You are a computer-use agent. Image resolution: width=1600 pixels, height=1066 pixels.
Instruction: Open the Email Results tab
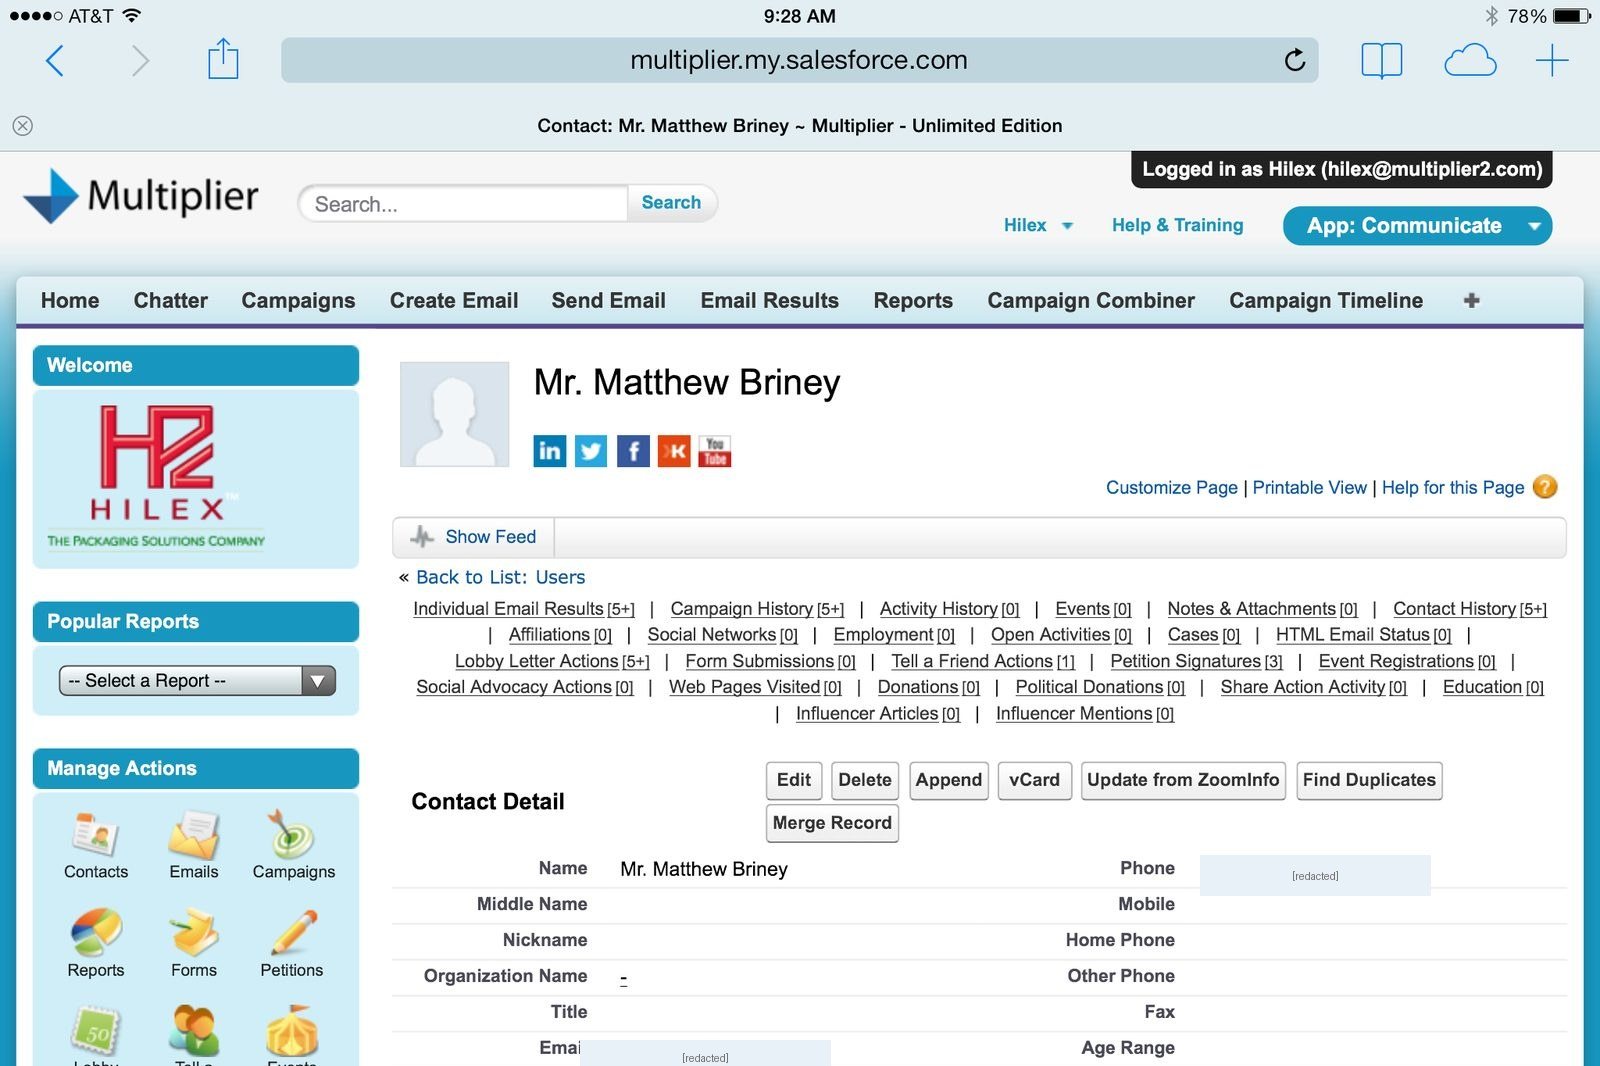pos(769,301)
